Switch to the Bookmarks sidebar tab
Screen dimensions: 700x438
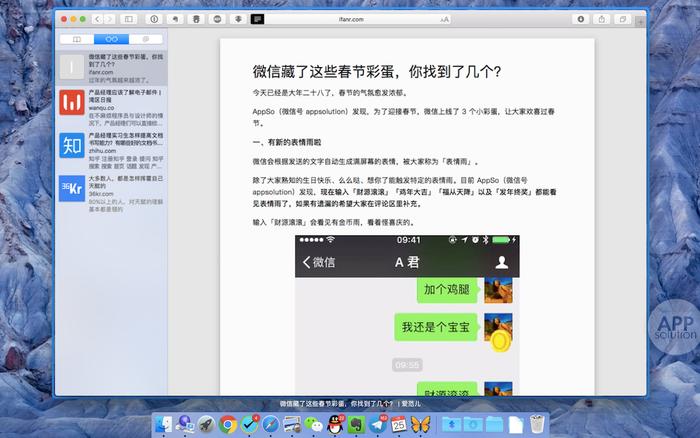click(77, 39)
